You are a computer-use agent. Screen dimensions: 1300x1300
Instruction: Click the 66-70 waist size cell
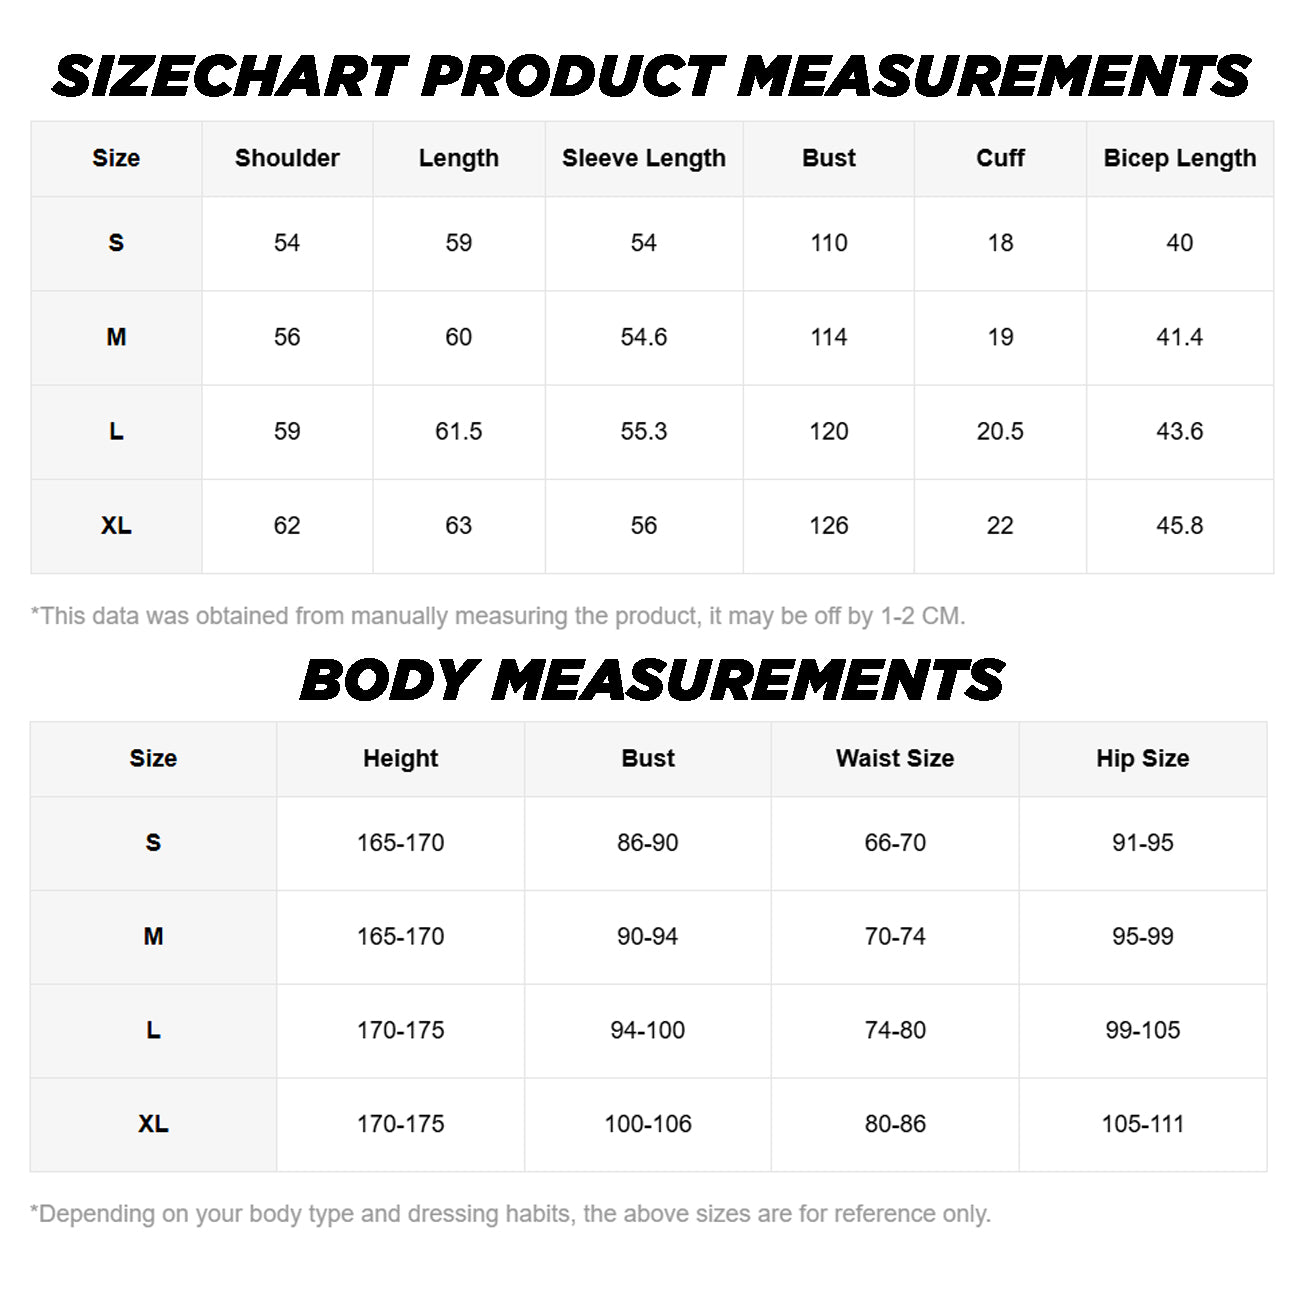point(895,842)
